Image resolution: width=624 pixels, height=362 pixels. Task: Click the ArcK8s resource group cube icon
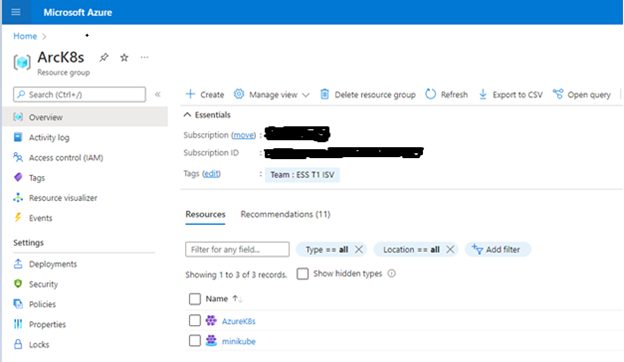point(22,62)
